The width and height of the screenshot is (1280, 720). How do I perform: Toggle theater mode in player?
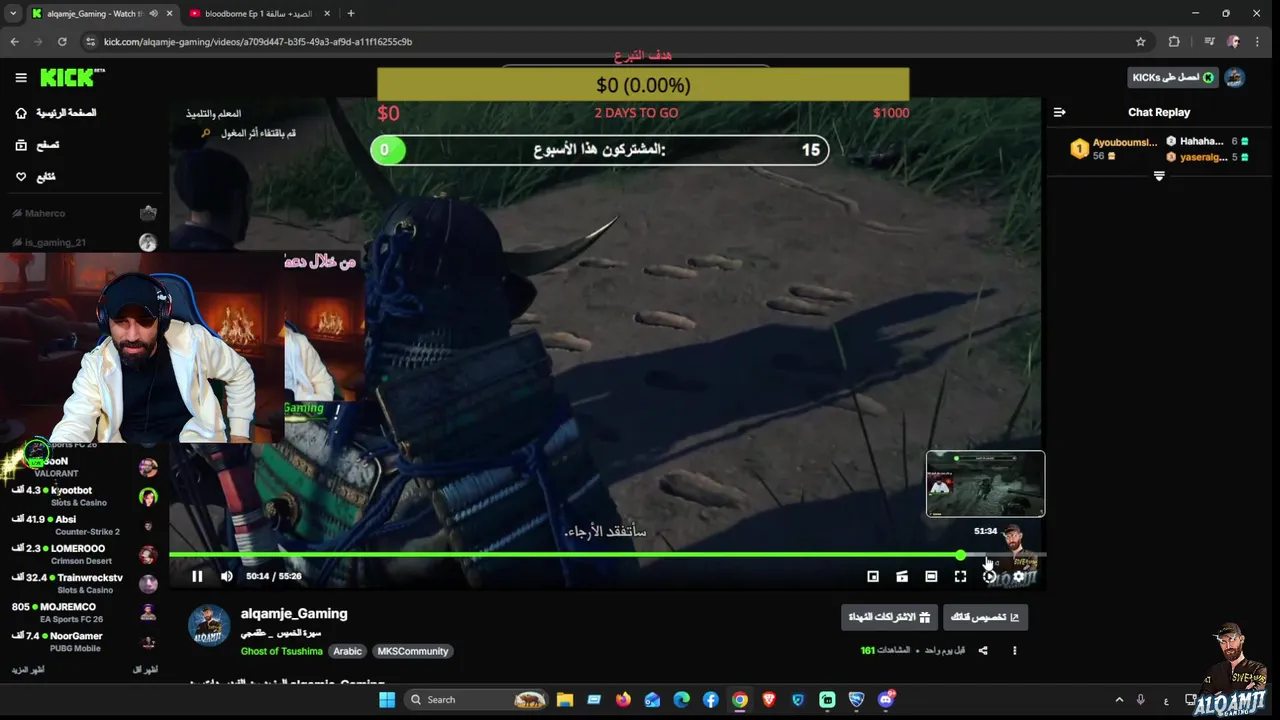click(931, 576)
